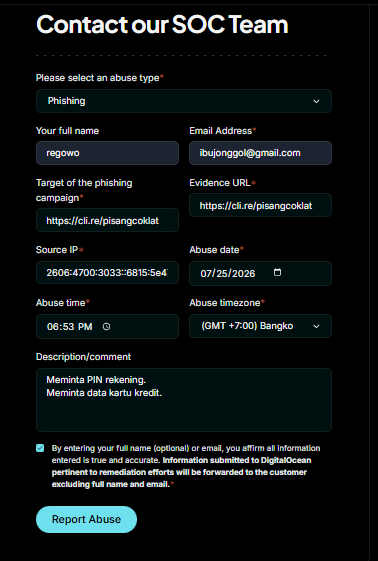Click inside the Description/comment textarea

(184, 400)
